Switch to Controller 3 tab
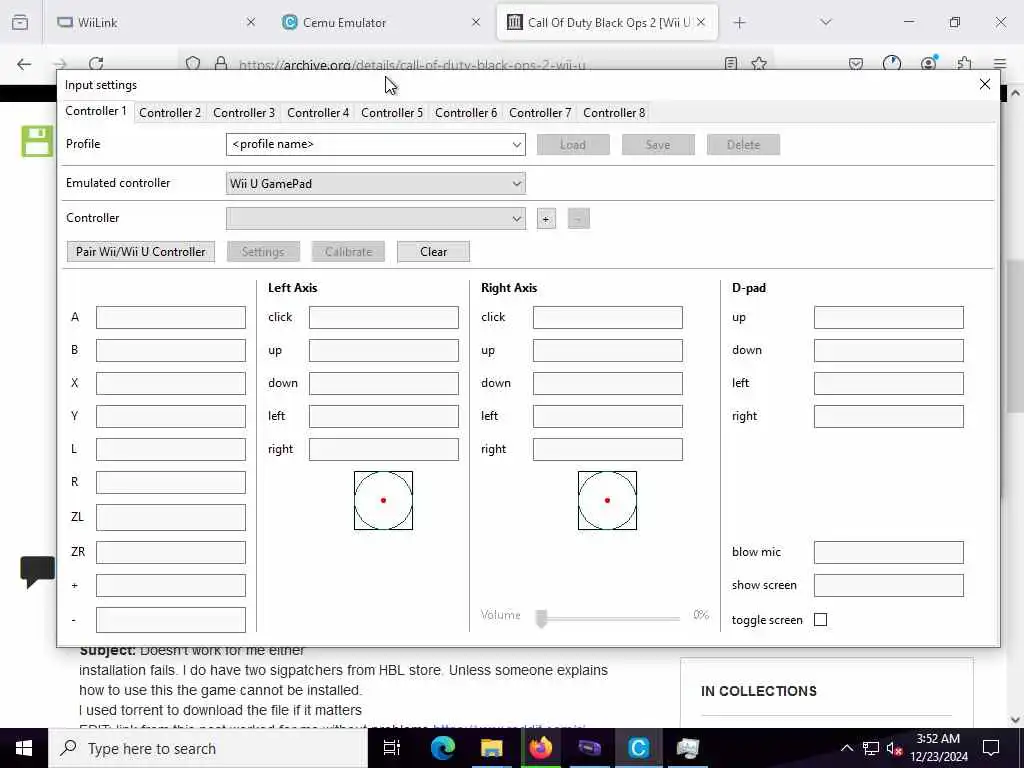Image resolution: width=1024 pixels, height=768 pixels. point(244,112)
